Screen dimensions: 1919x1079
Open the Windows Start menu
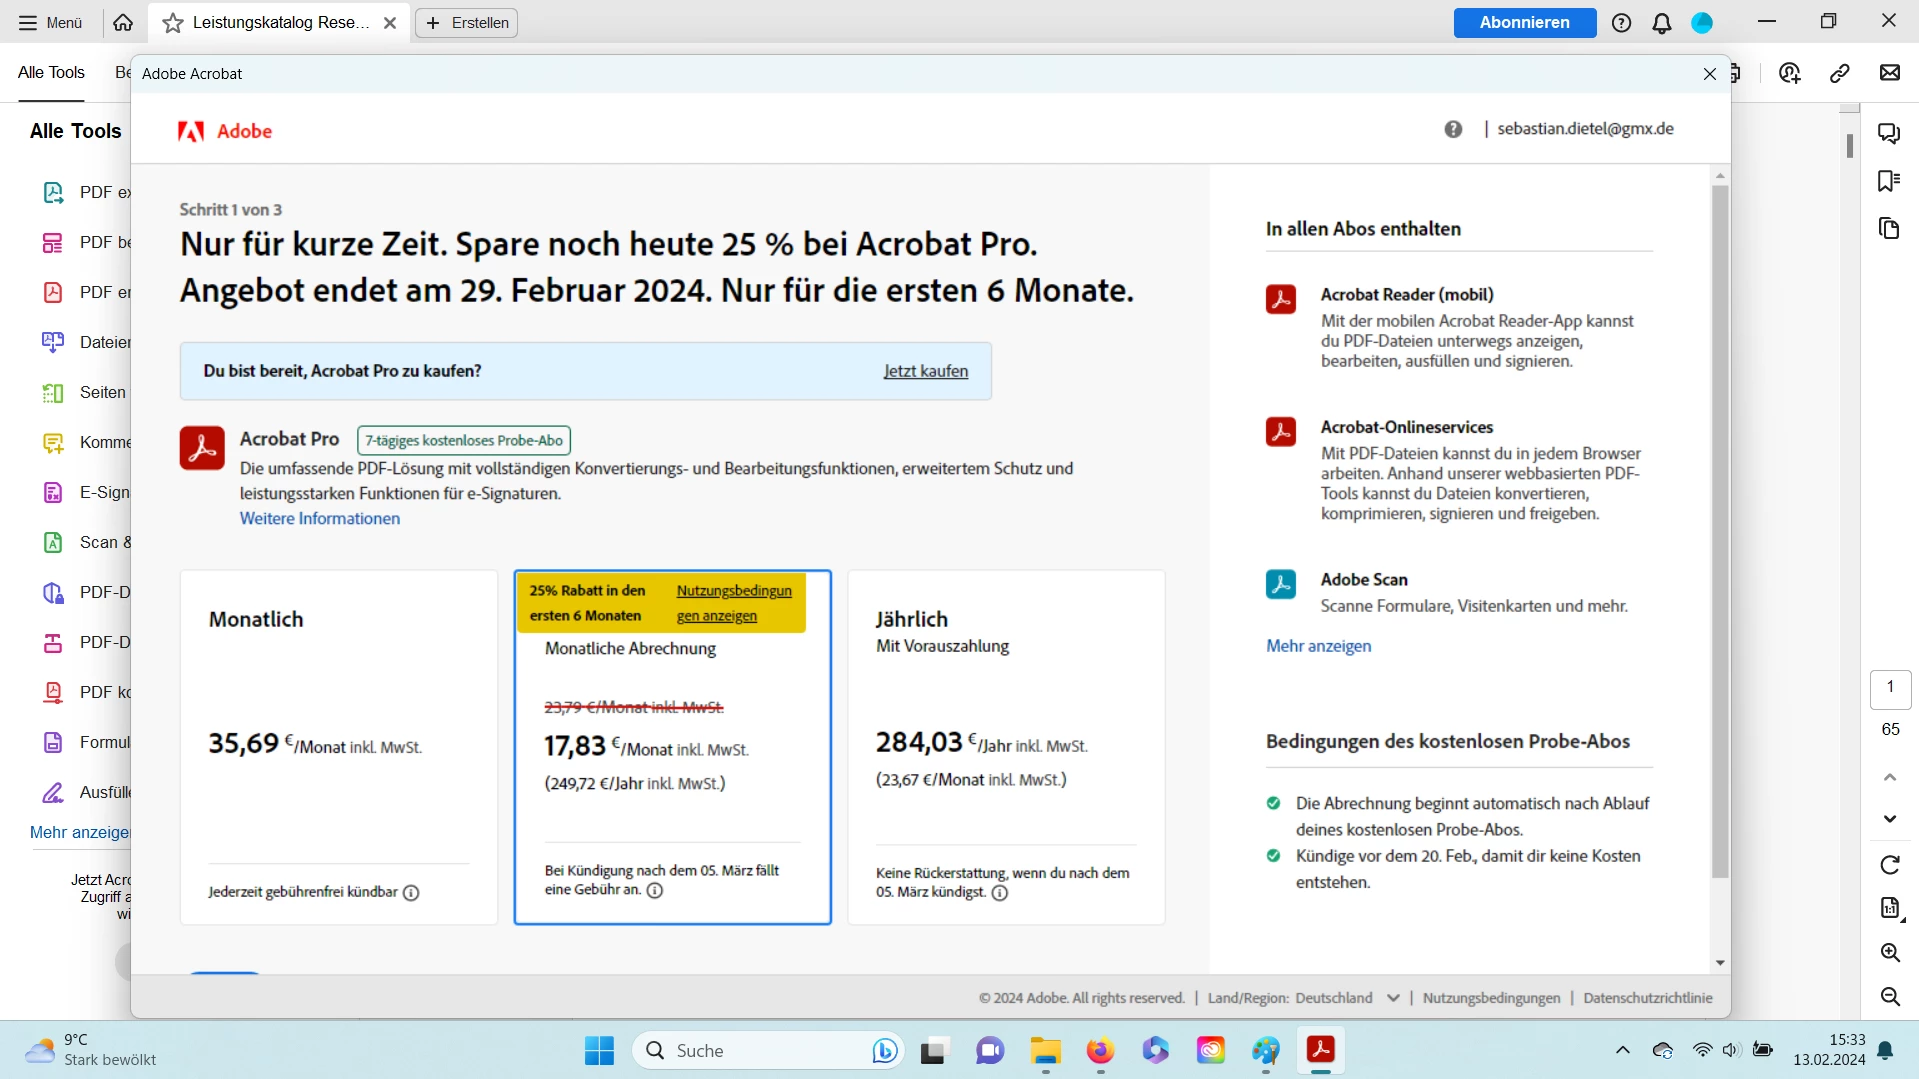pos(599,1050)
